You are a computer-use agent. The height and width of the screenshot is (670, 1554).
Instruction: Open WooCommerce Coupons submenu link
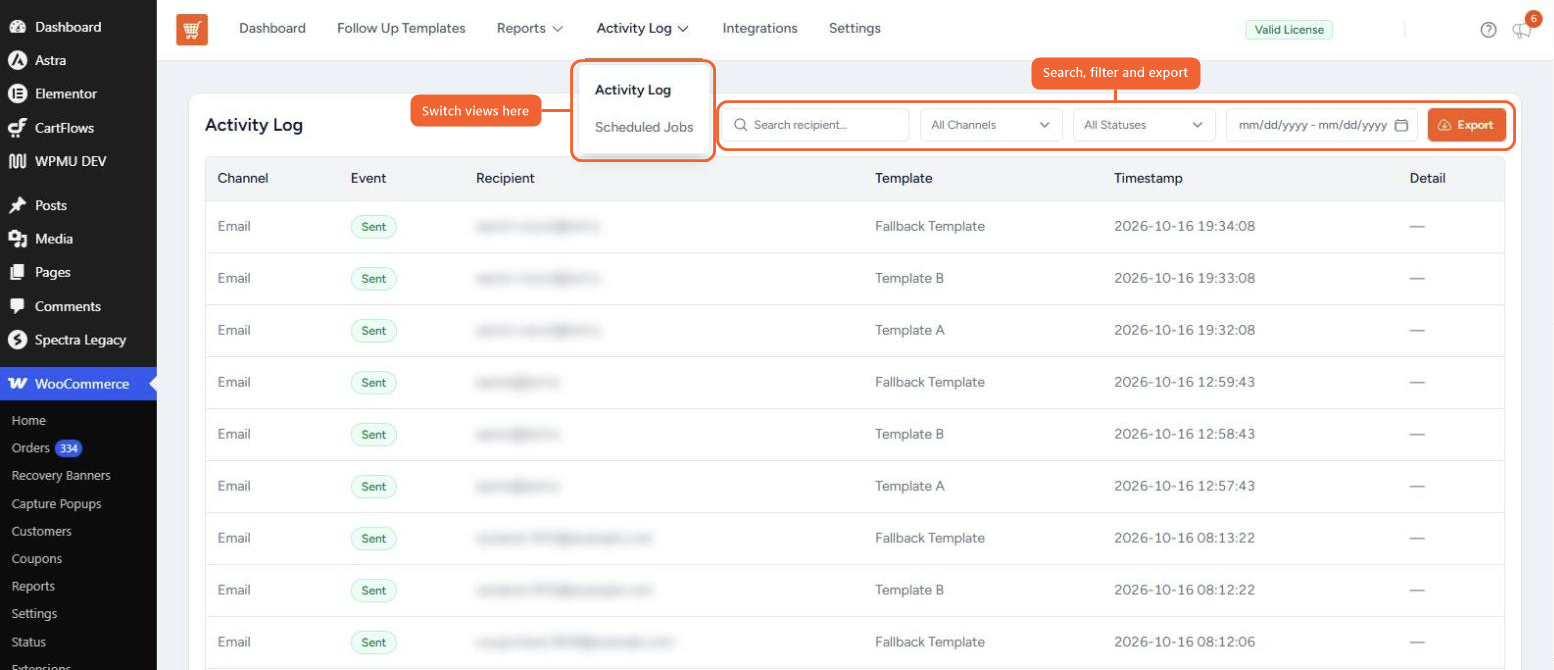click(37, 559)
